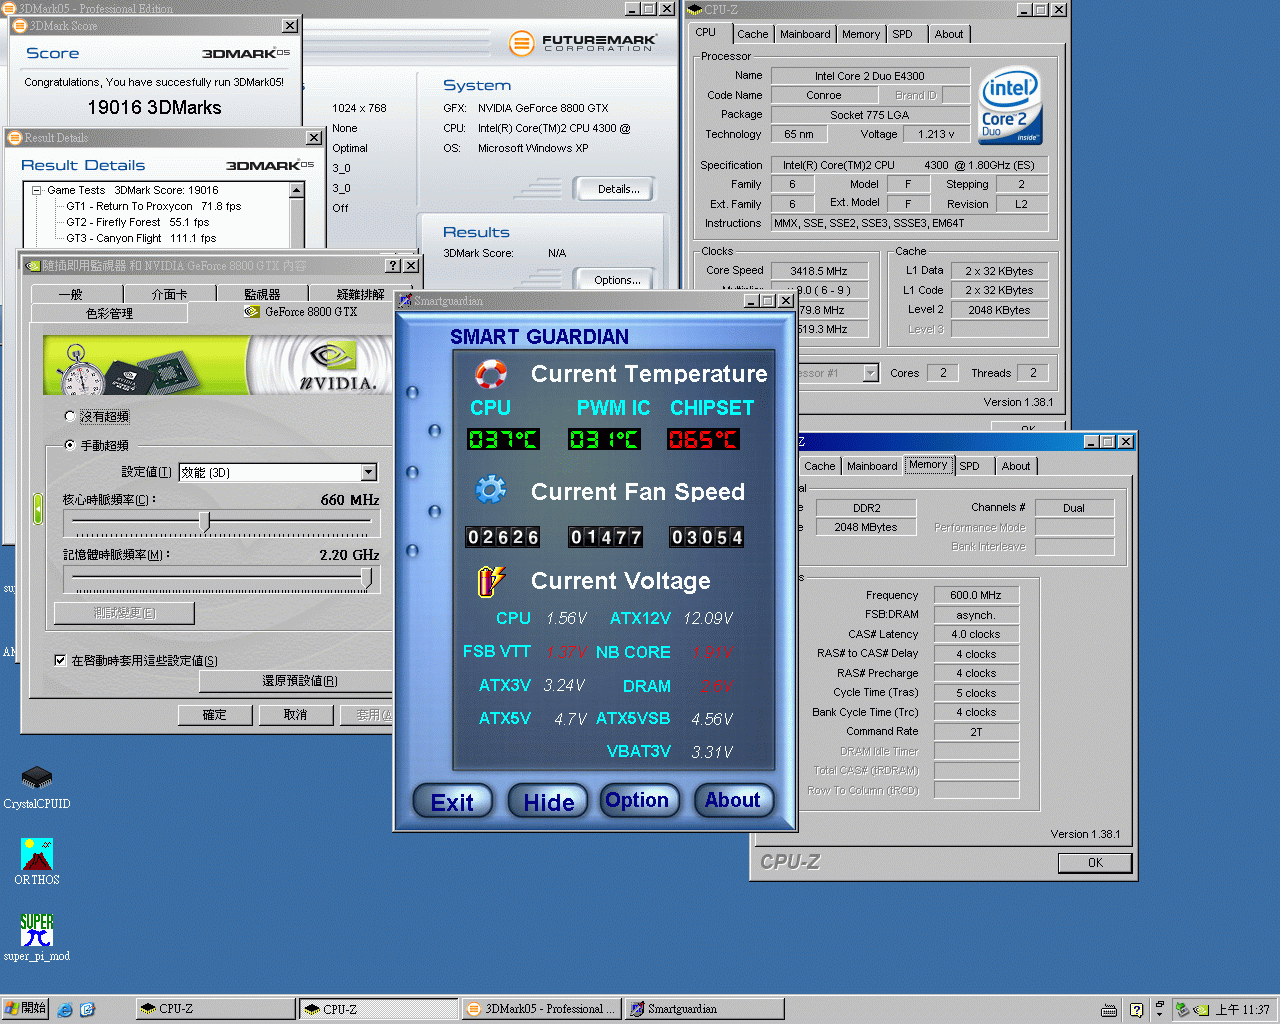1280x1024 pixels.
Task: Select the manual overclocking radio button
Action: tap(69, 445)
